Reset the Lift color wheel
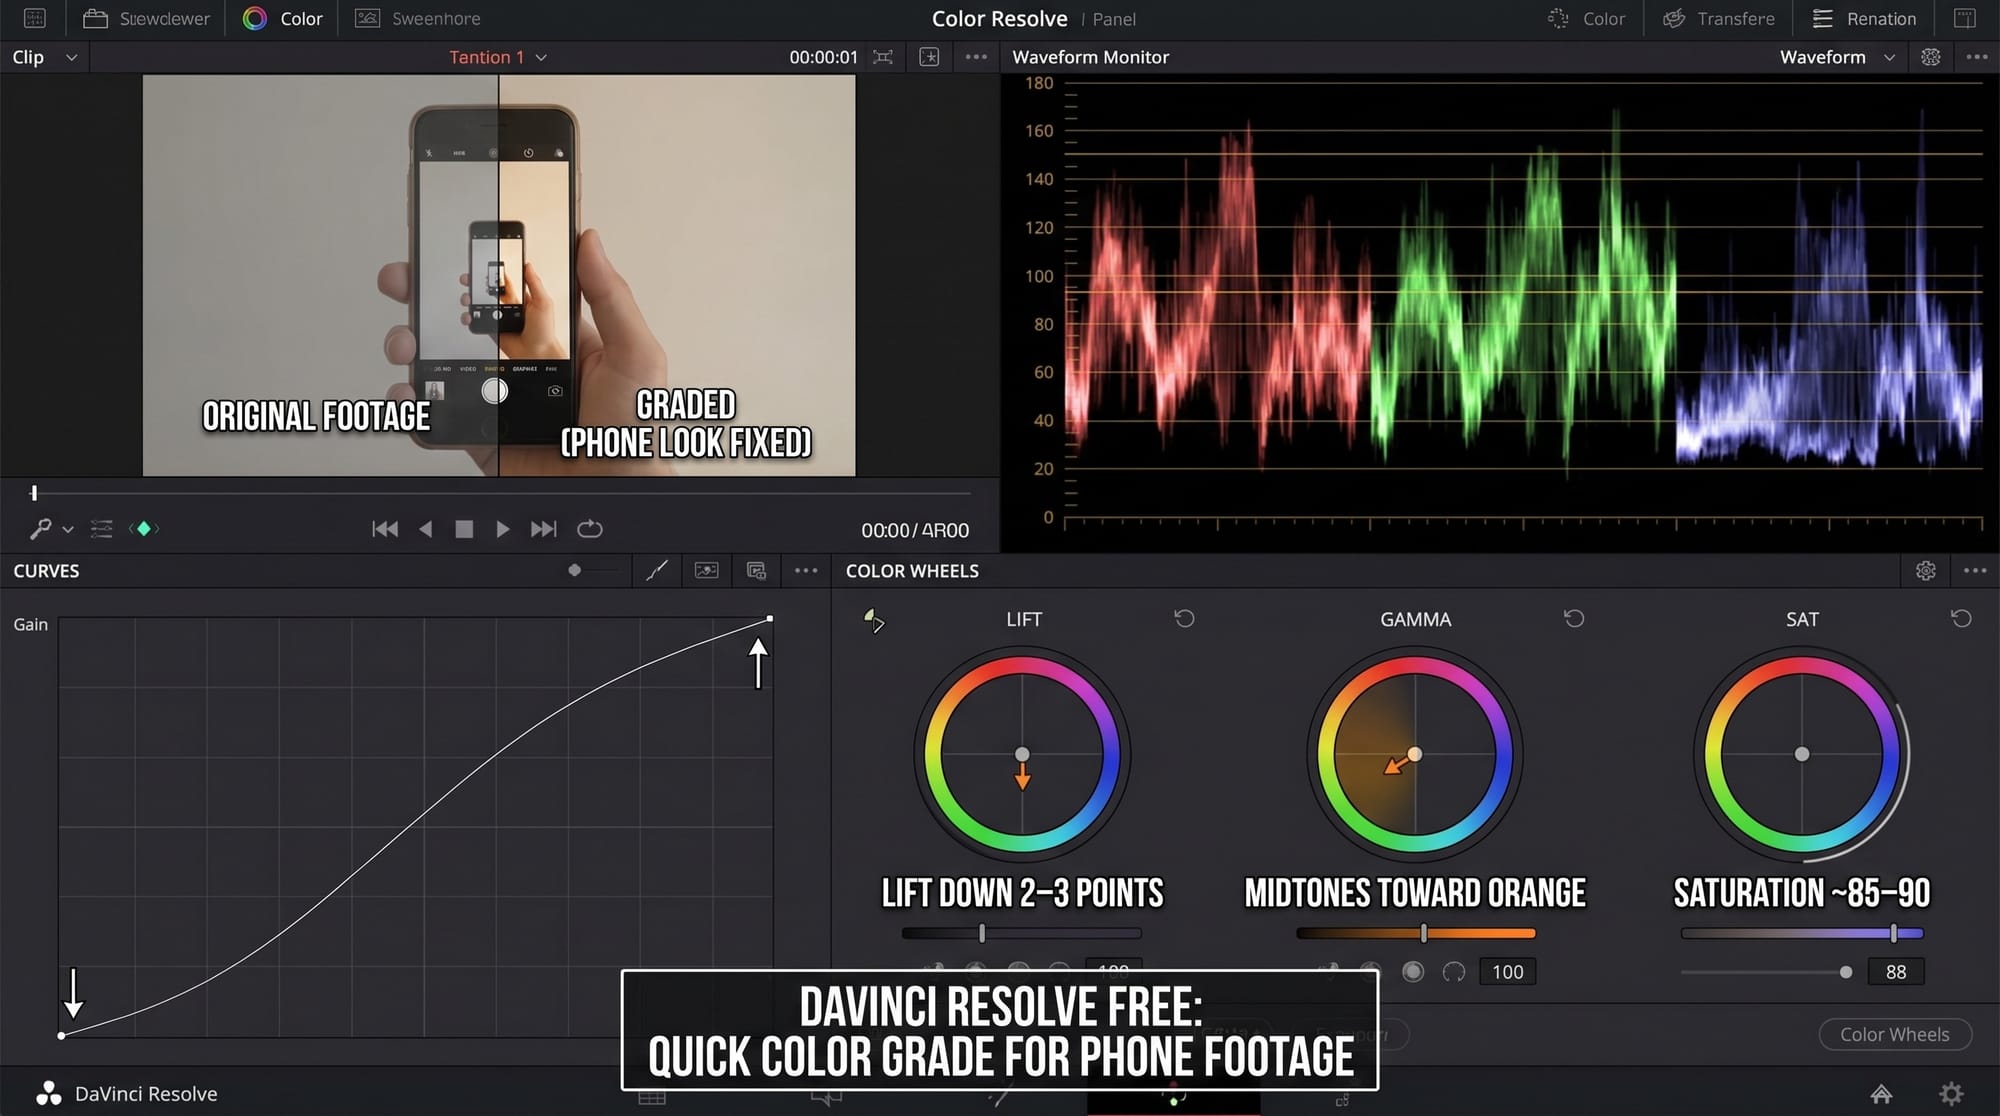The image size is (2000, 1116). (x=1184, y=619)
